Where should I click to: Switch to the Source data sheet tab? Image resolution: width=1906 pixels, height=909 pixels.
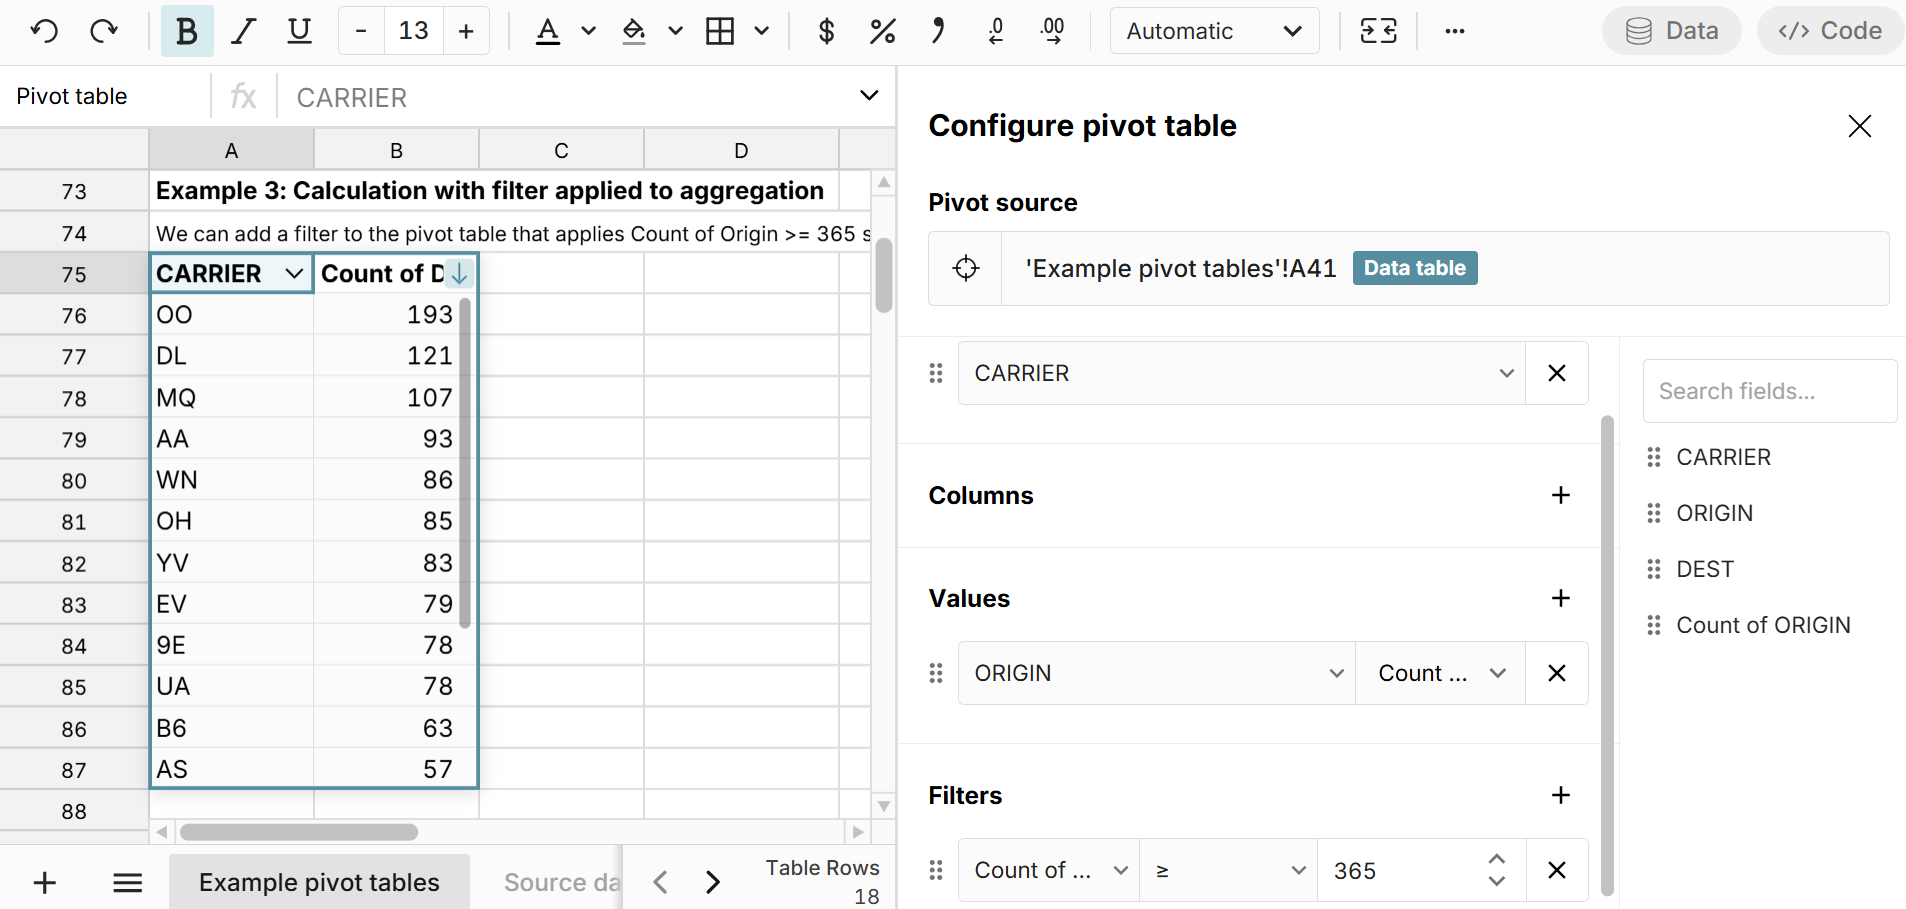[561, 882]
